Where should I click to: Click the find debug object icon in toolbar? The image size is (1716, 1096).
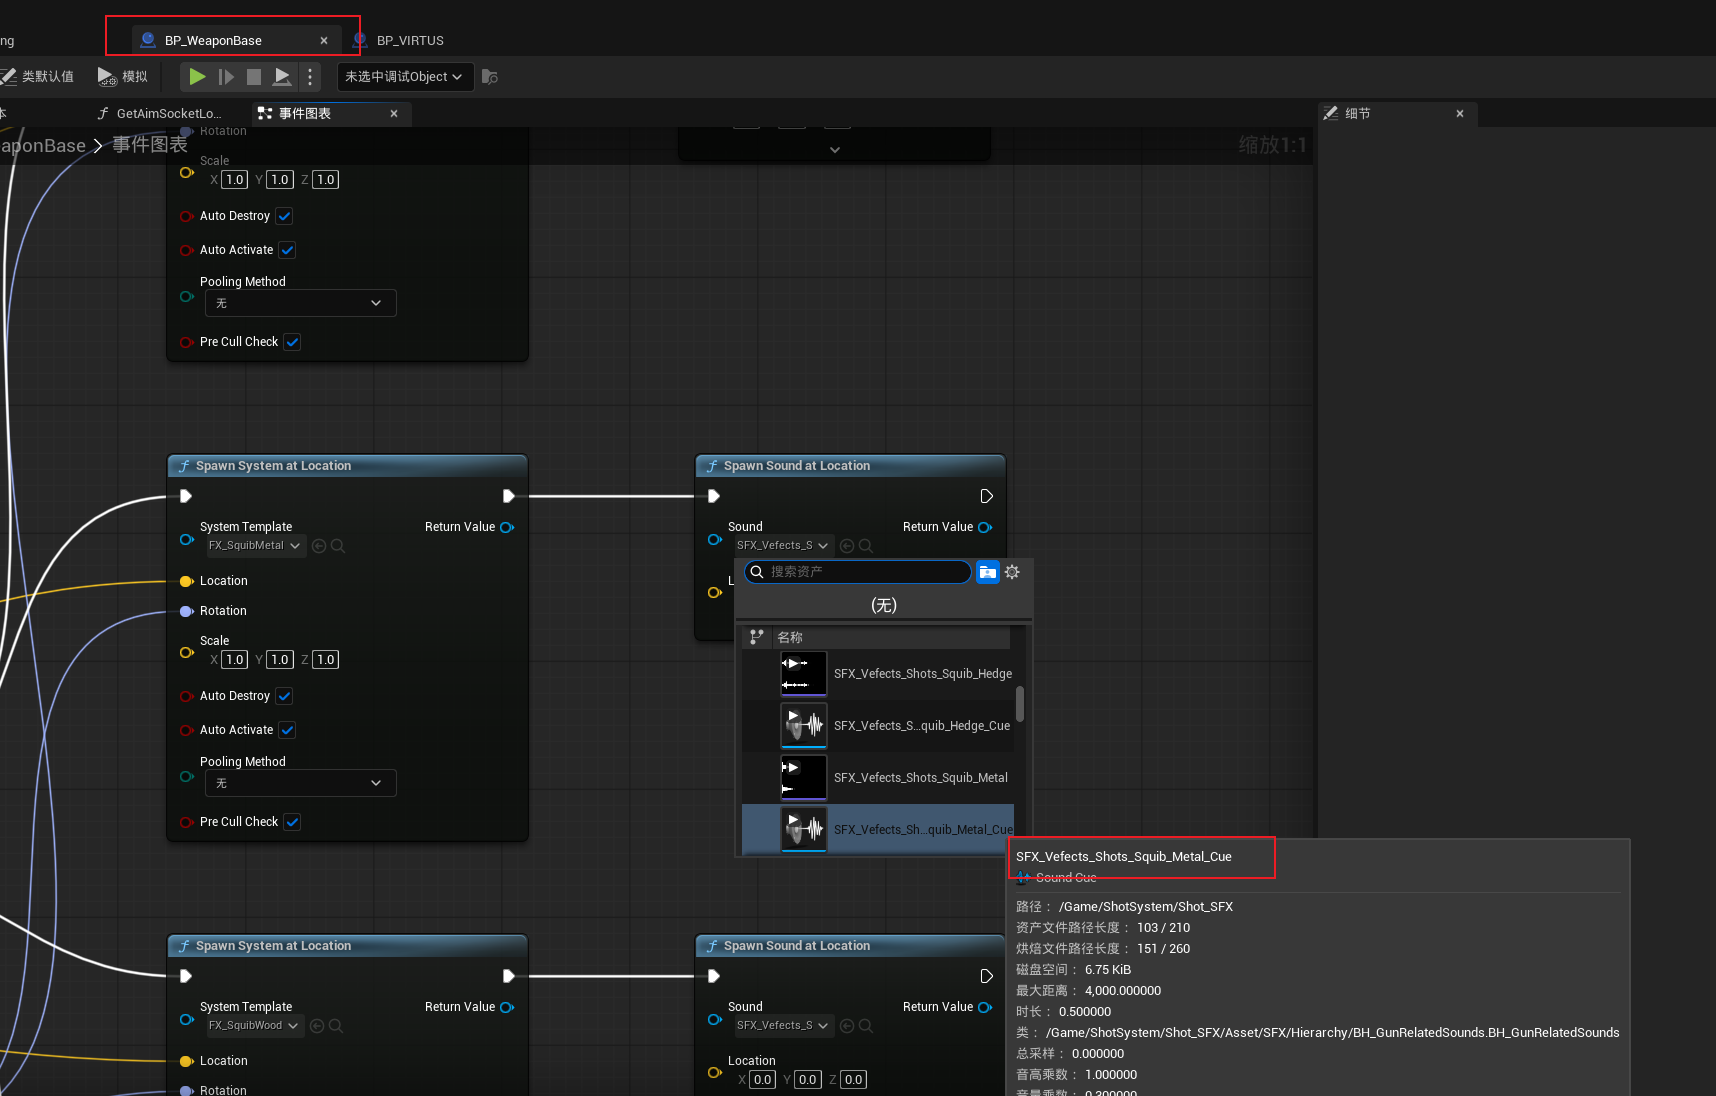490,76
